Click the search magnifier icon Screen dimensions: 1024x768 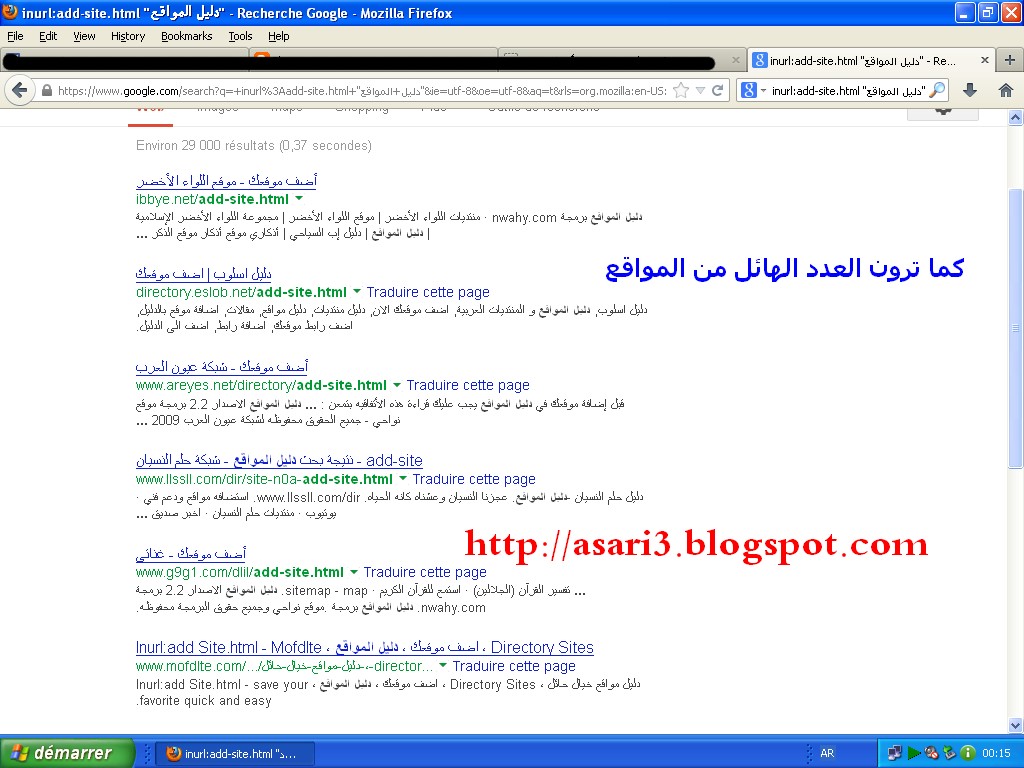coord(937,90)
